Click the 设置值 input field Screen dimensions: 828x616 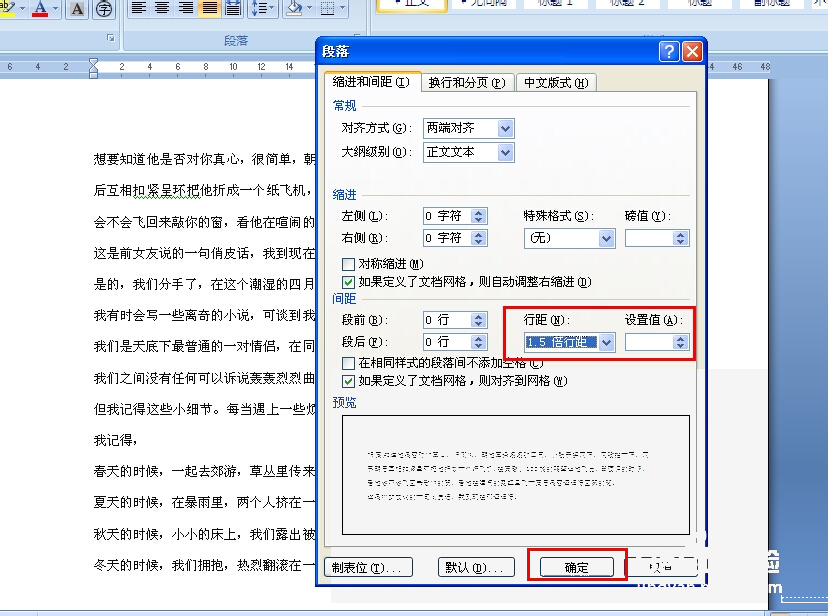(x=649, y=343)
